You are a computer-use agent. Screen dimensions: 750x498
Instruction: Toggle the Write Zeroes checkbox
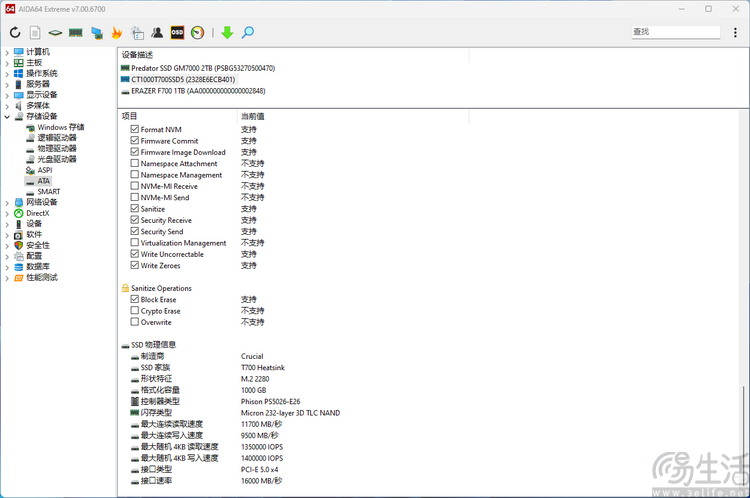(135, 265)
